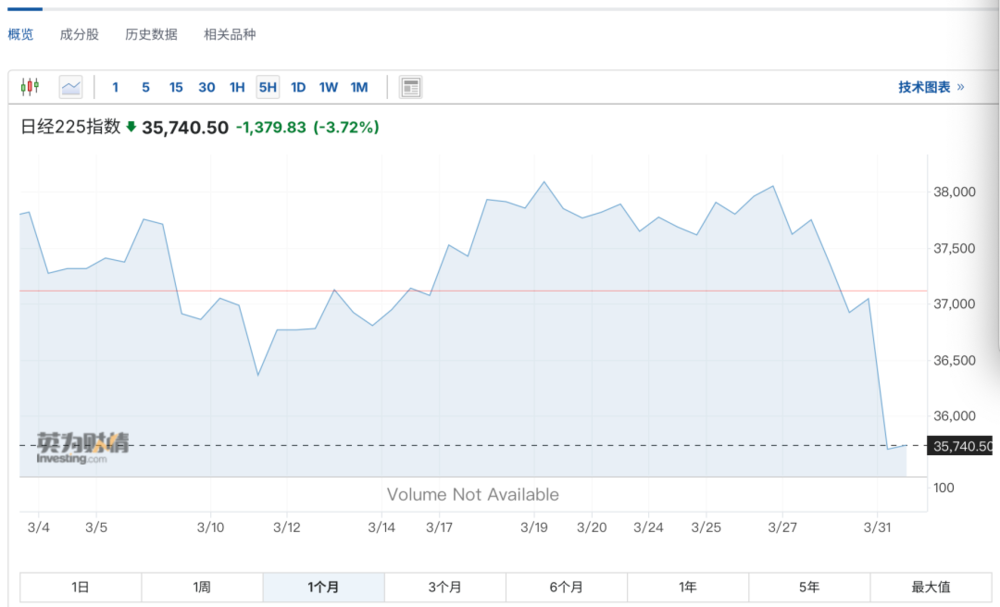The image size is (1000, 607).
Task: Select the 1M chart interval
Action: pos(359,87)
